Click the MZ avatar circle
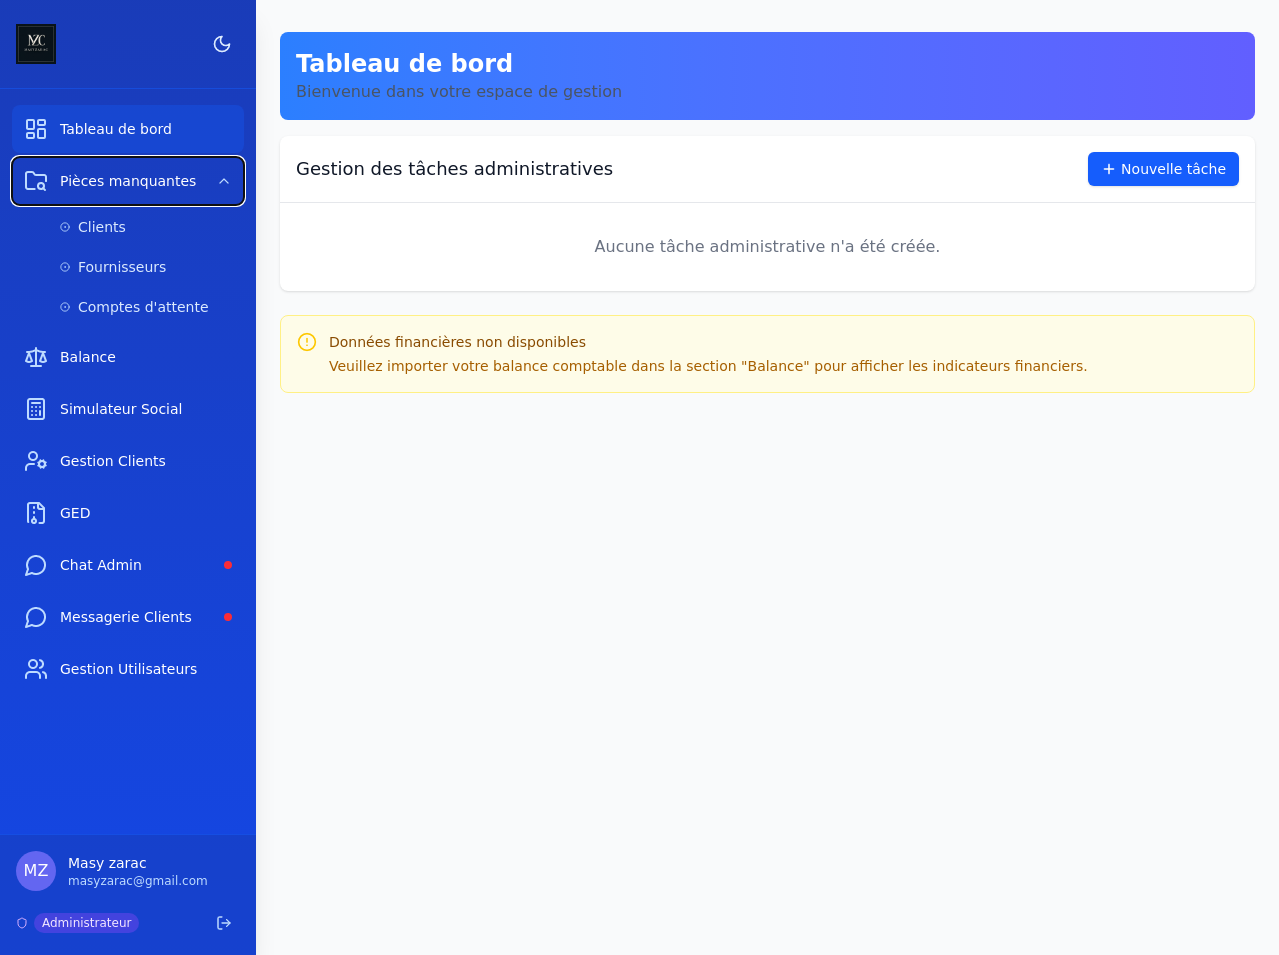 pyautogui.click(x=36, y=871)
